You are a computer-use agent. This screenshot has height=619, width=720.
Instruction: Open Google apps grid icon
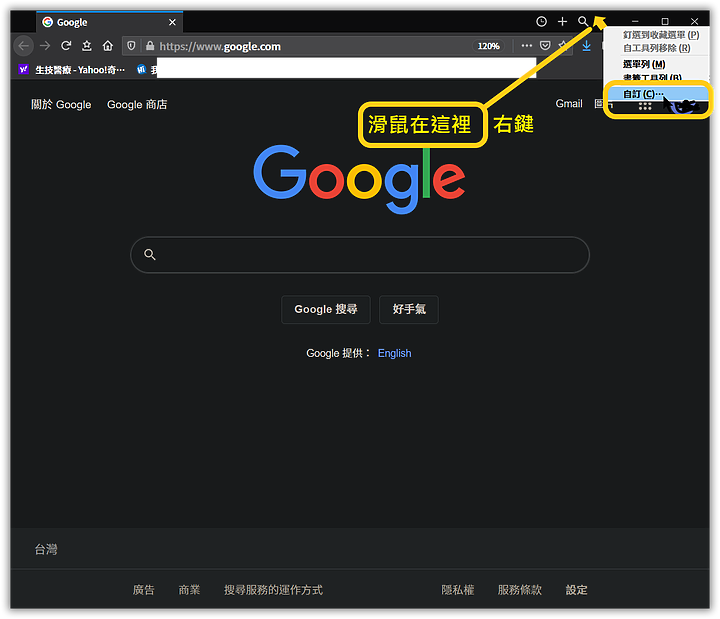tap(645, 107)
